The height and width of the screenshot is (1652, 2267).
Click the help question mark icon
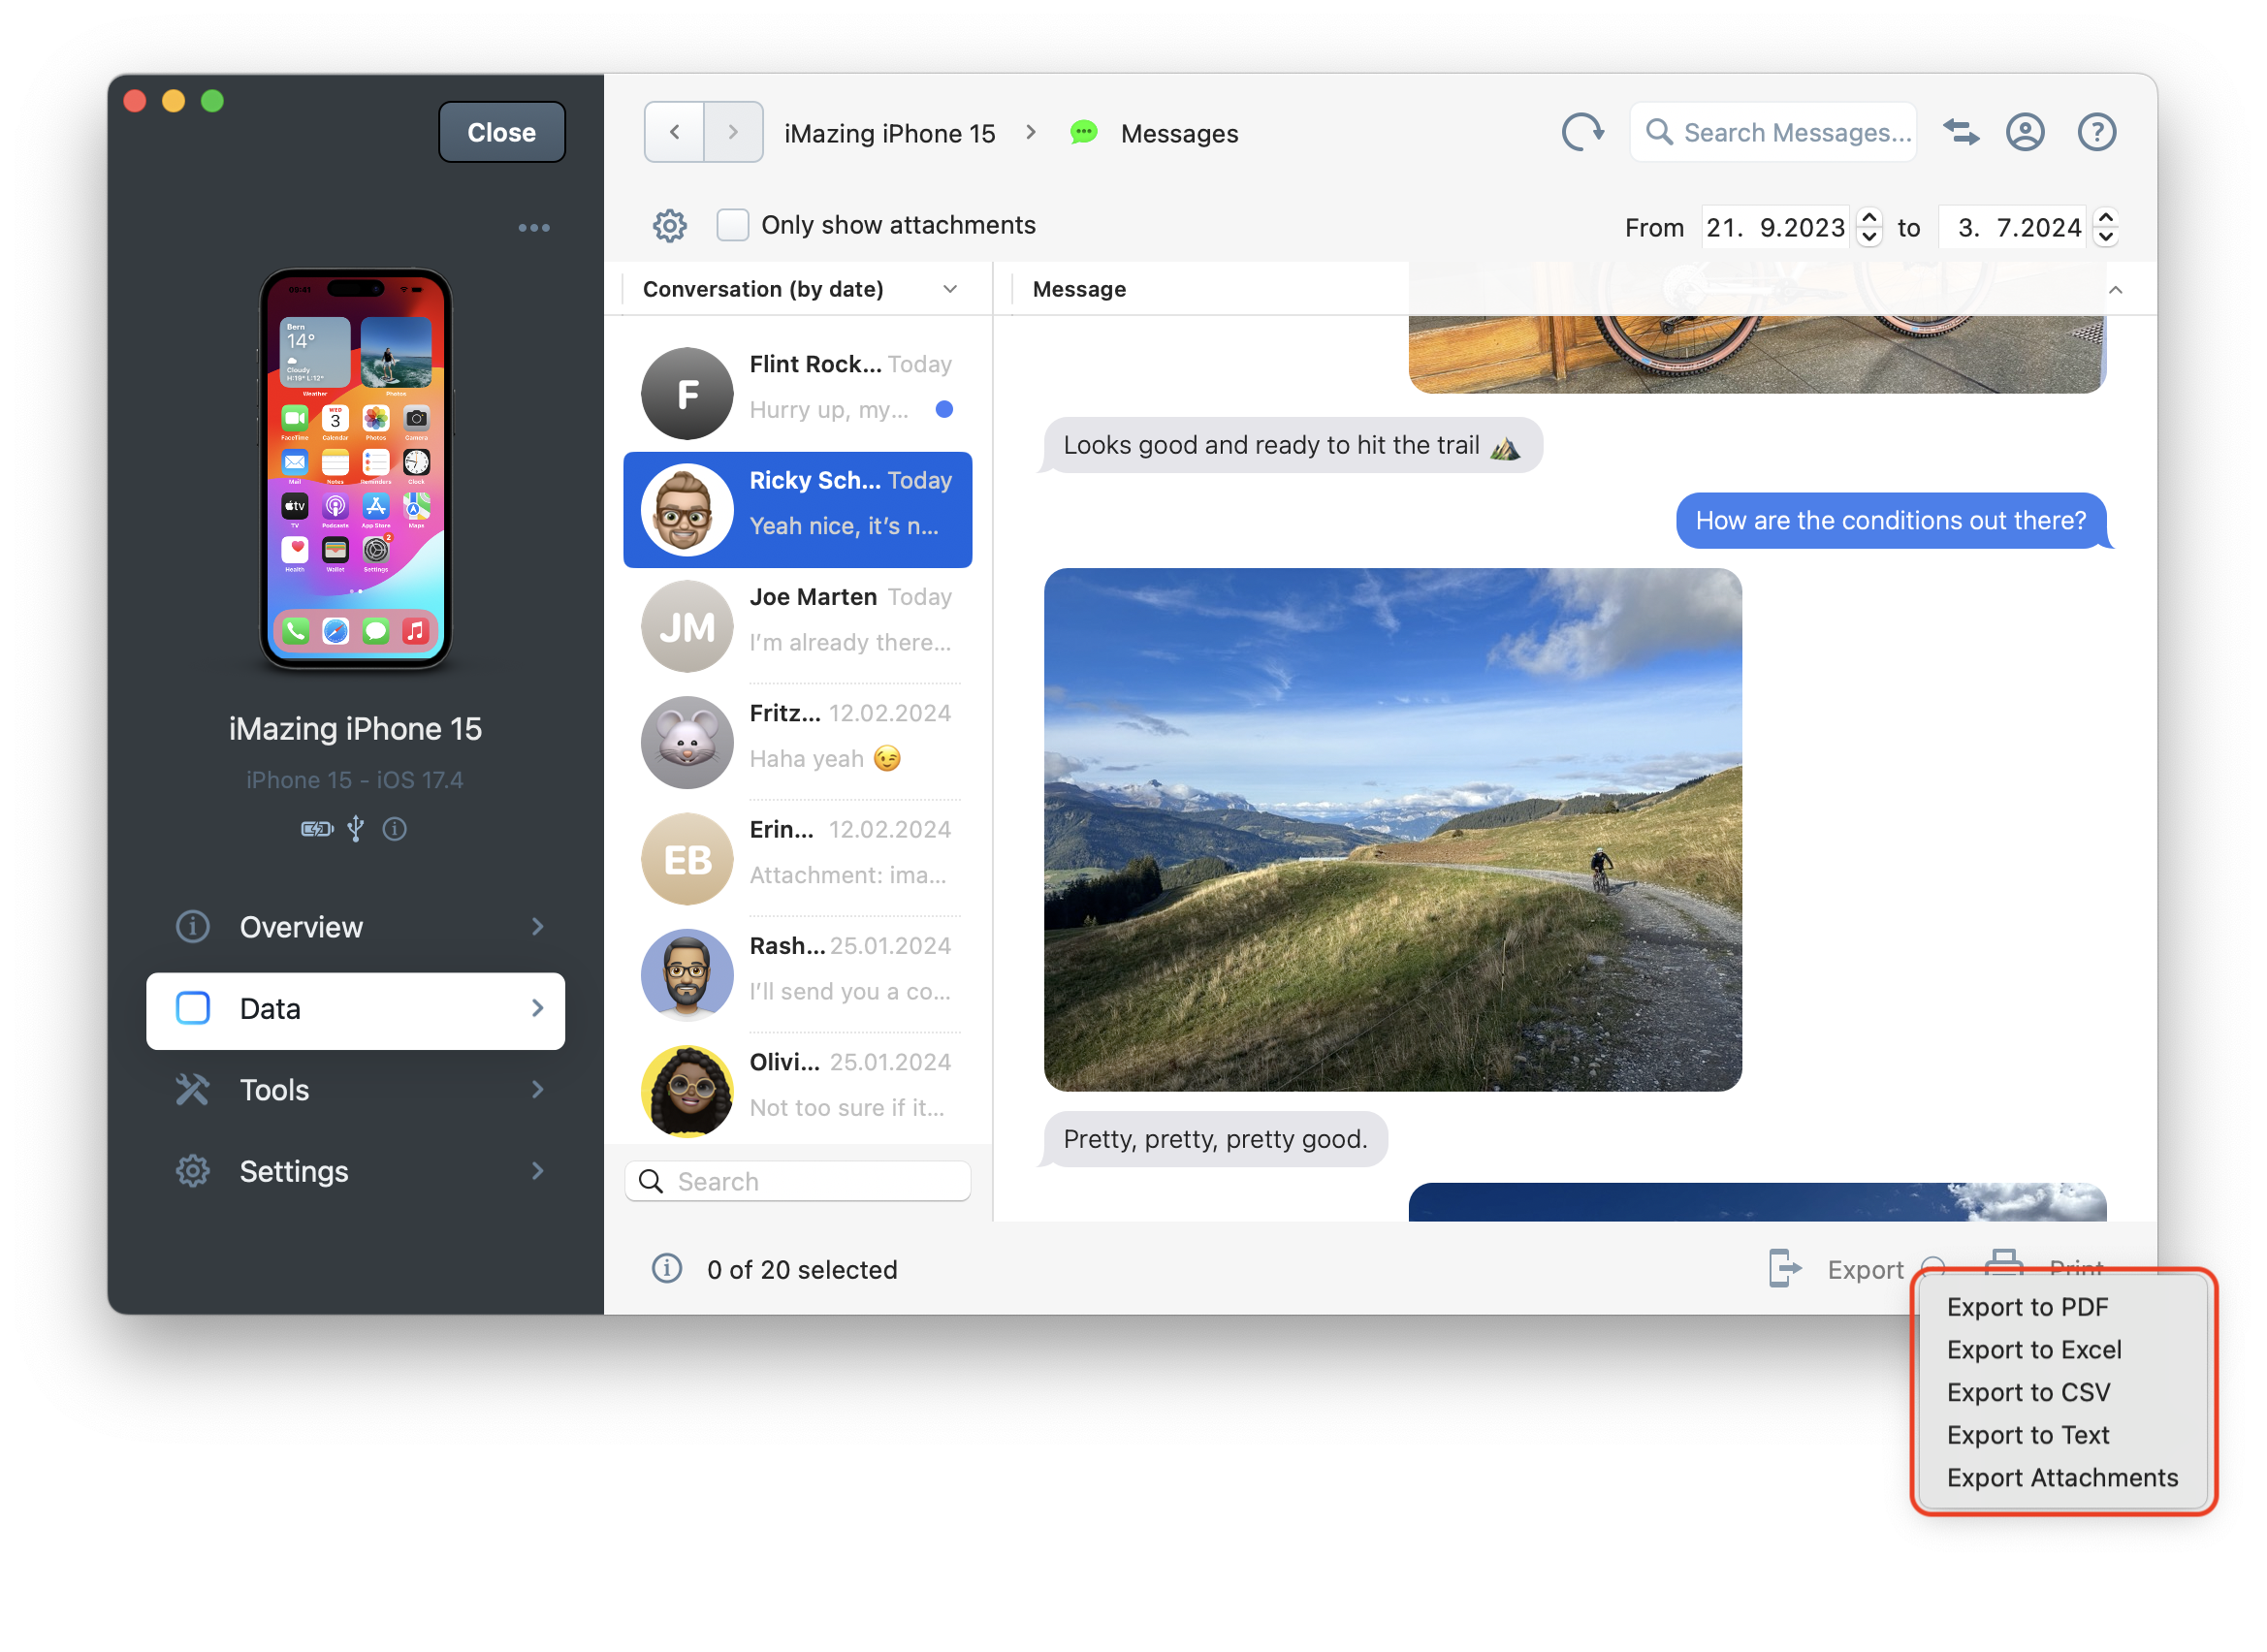(x=2096, y=132)
